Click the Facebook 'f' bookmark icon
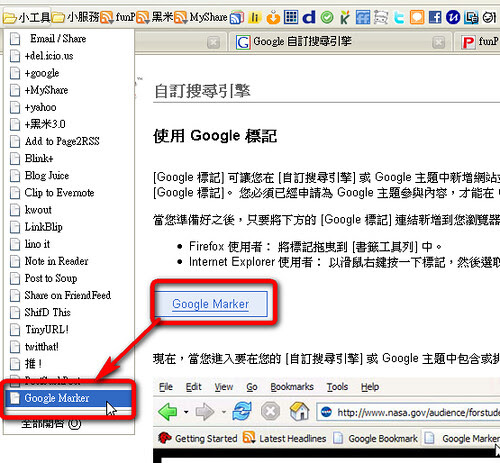 click(435, 17)
